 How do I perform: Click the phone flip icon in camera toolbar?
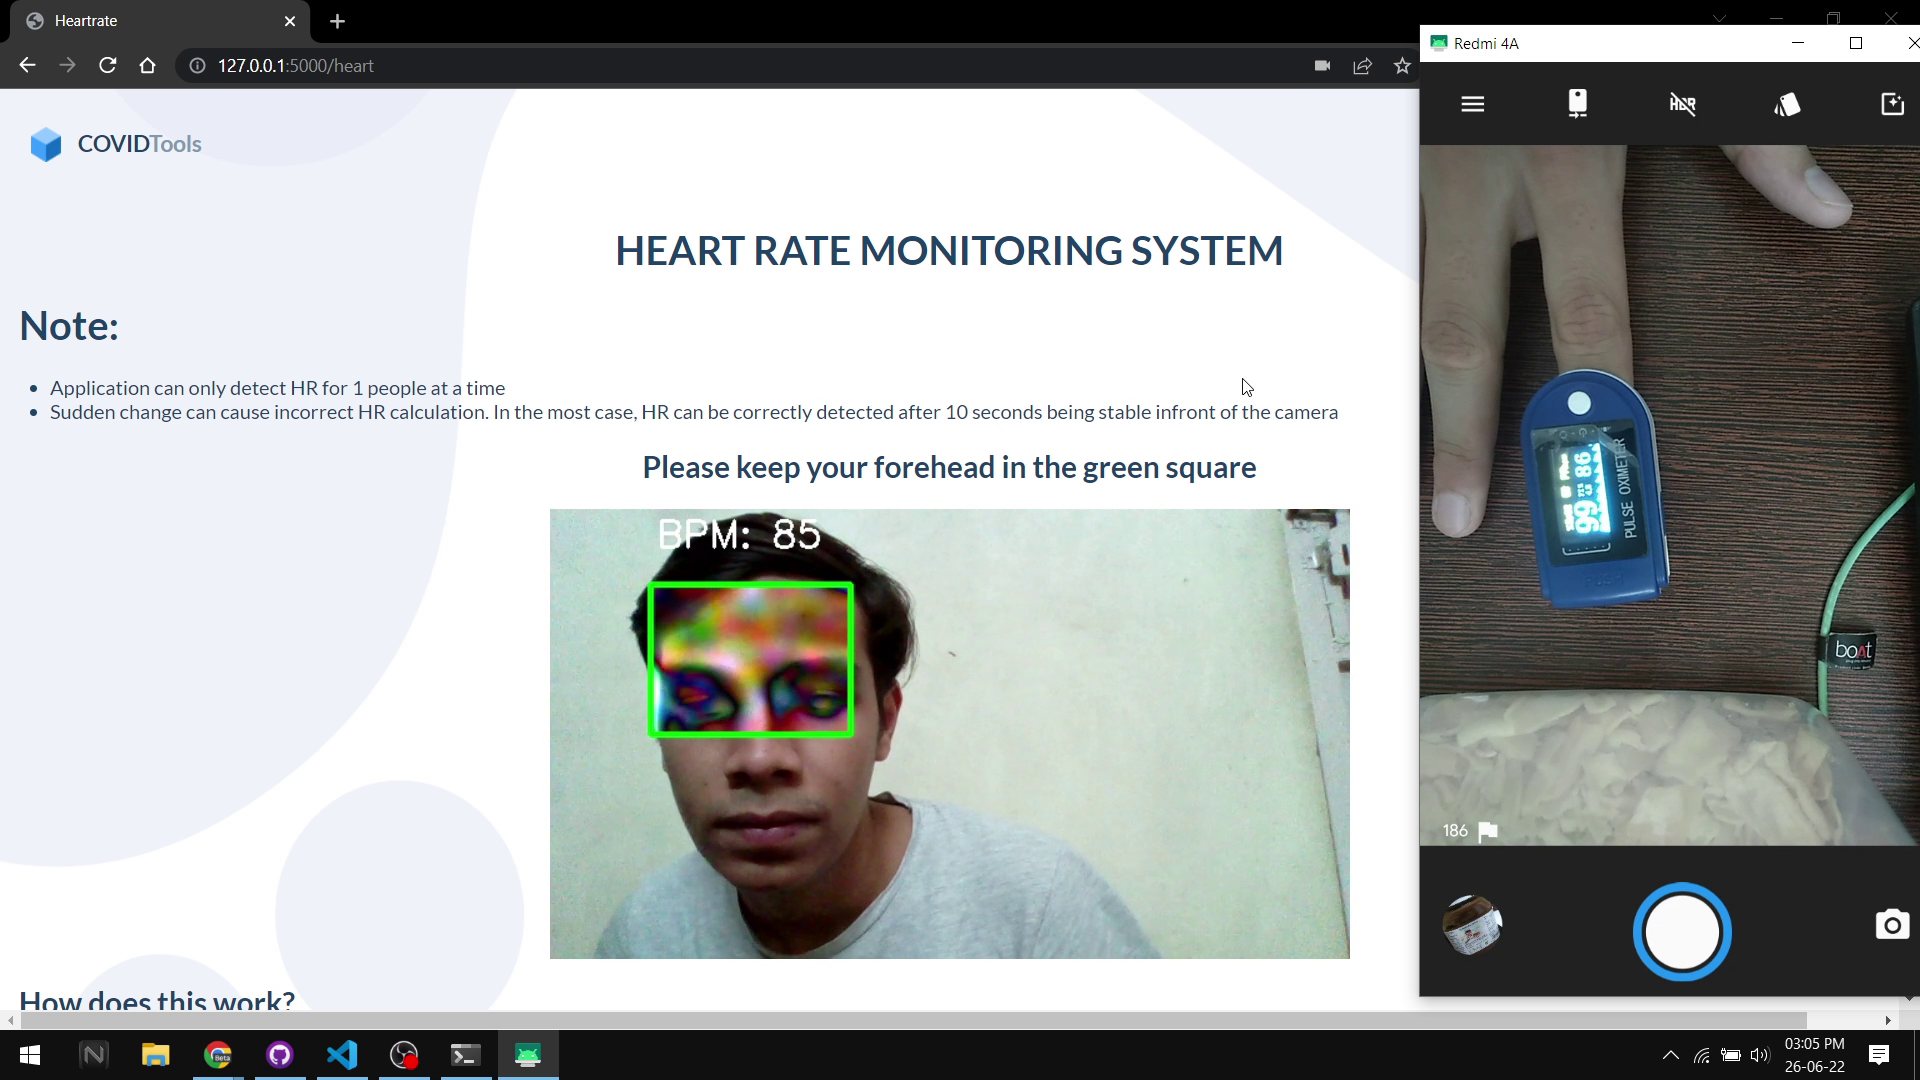tap(1577, 104)
